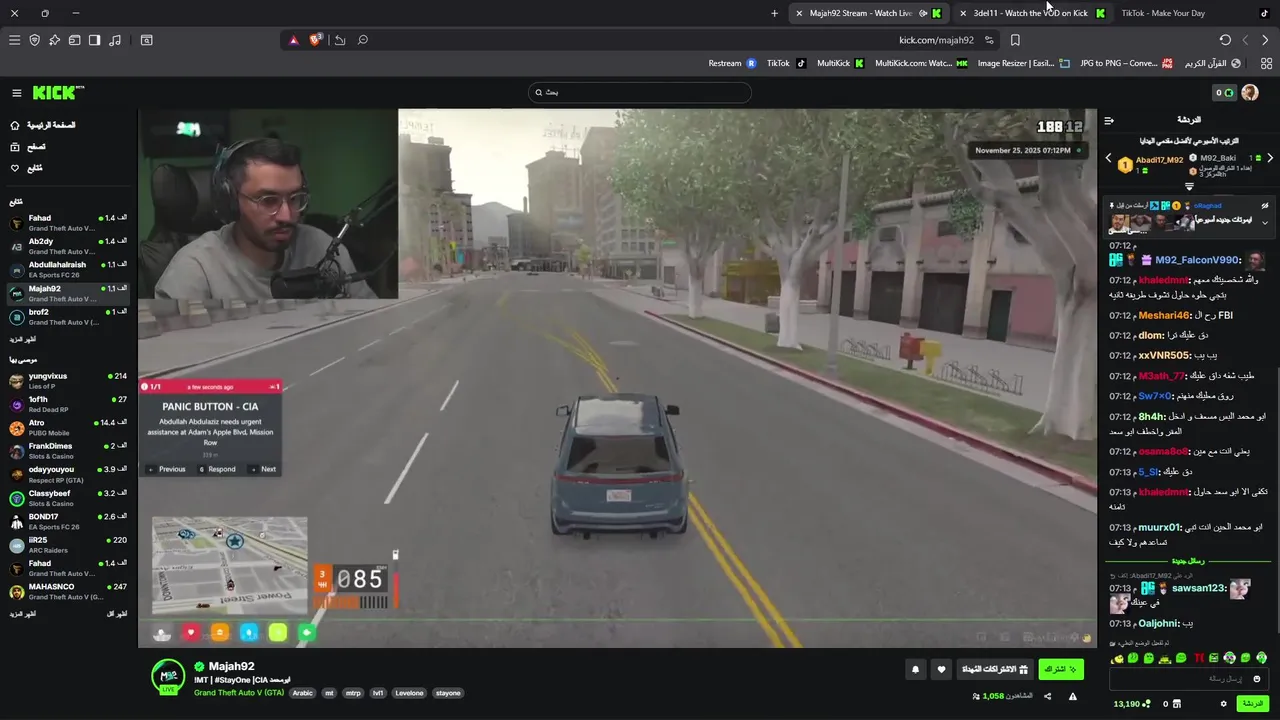Show the next gifter leaderboard entry
Viewport: 1280px width, 720px height.
[x=1270, y=158]
